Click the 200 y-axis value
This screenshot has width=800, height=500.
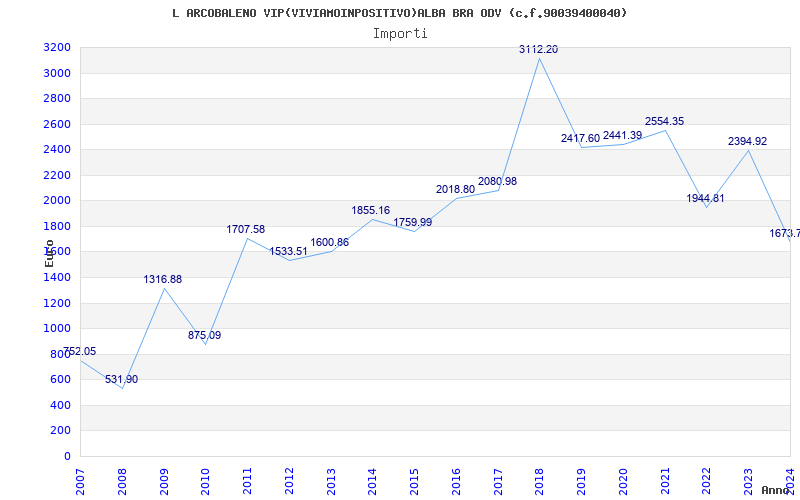pos(60,431)
